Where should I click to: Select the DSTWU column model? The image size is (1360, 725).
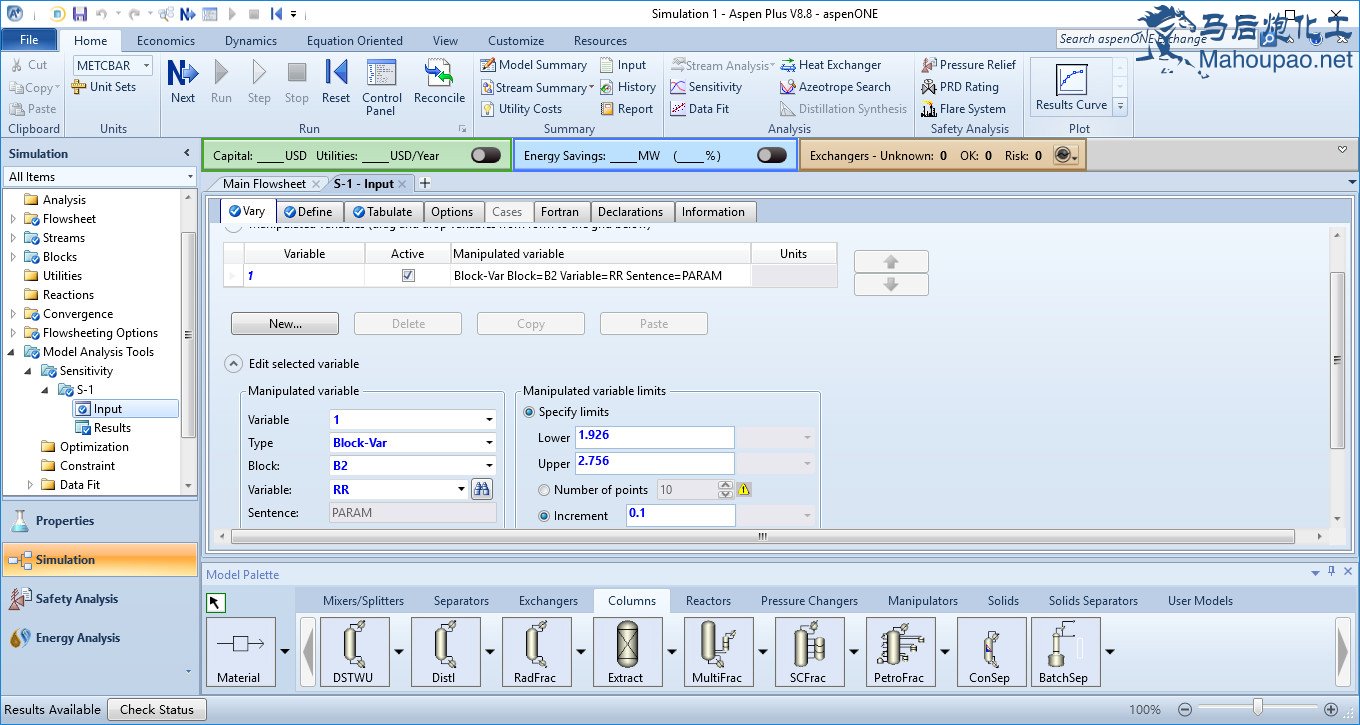click(354, 653)
